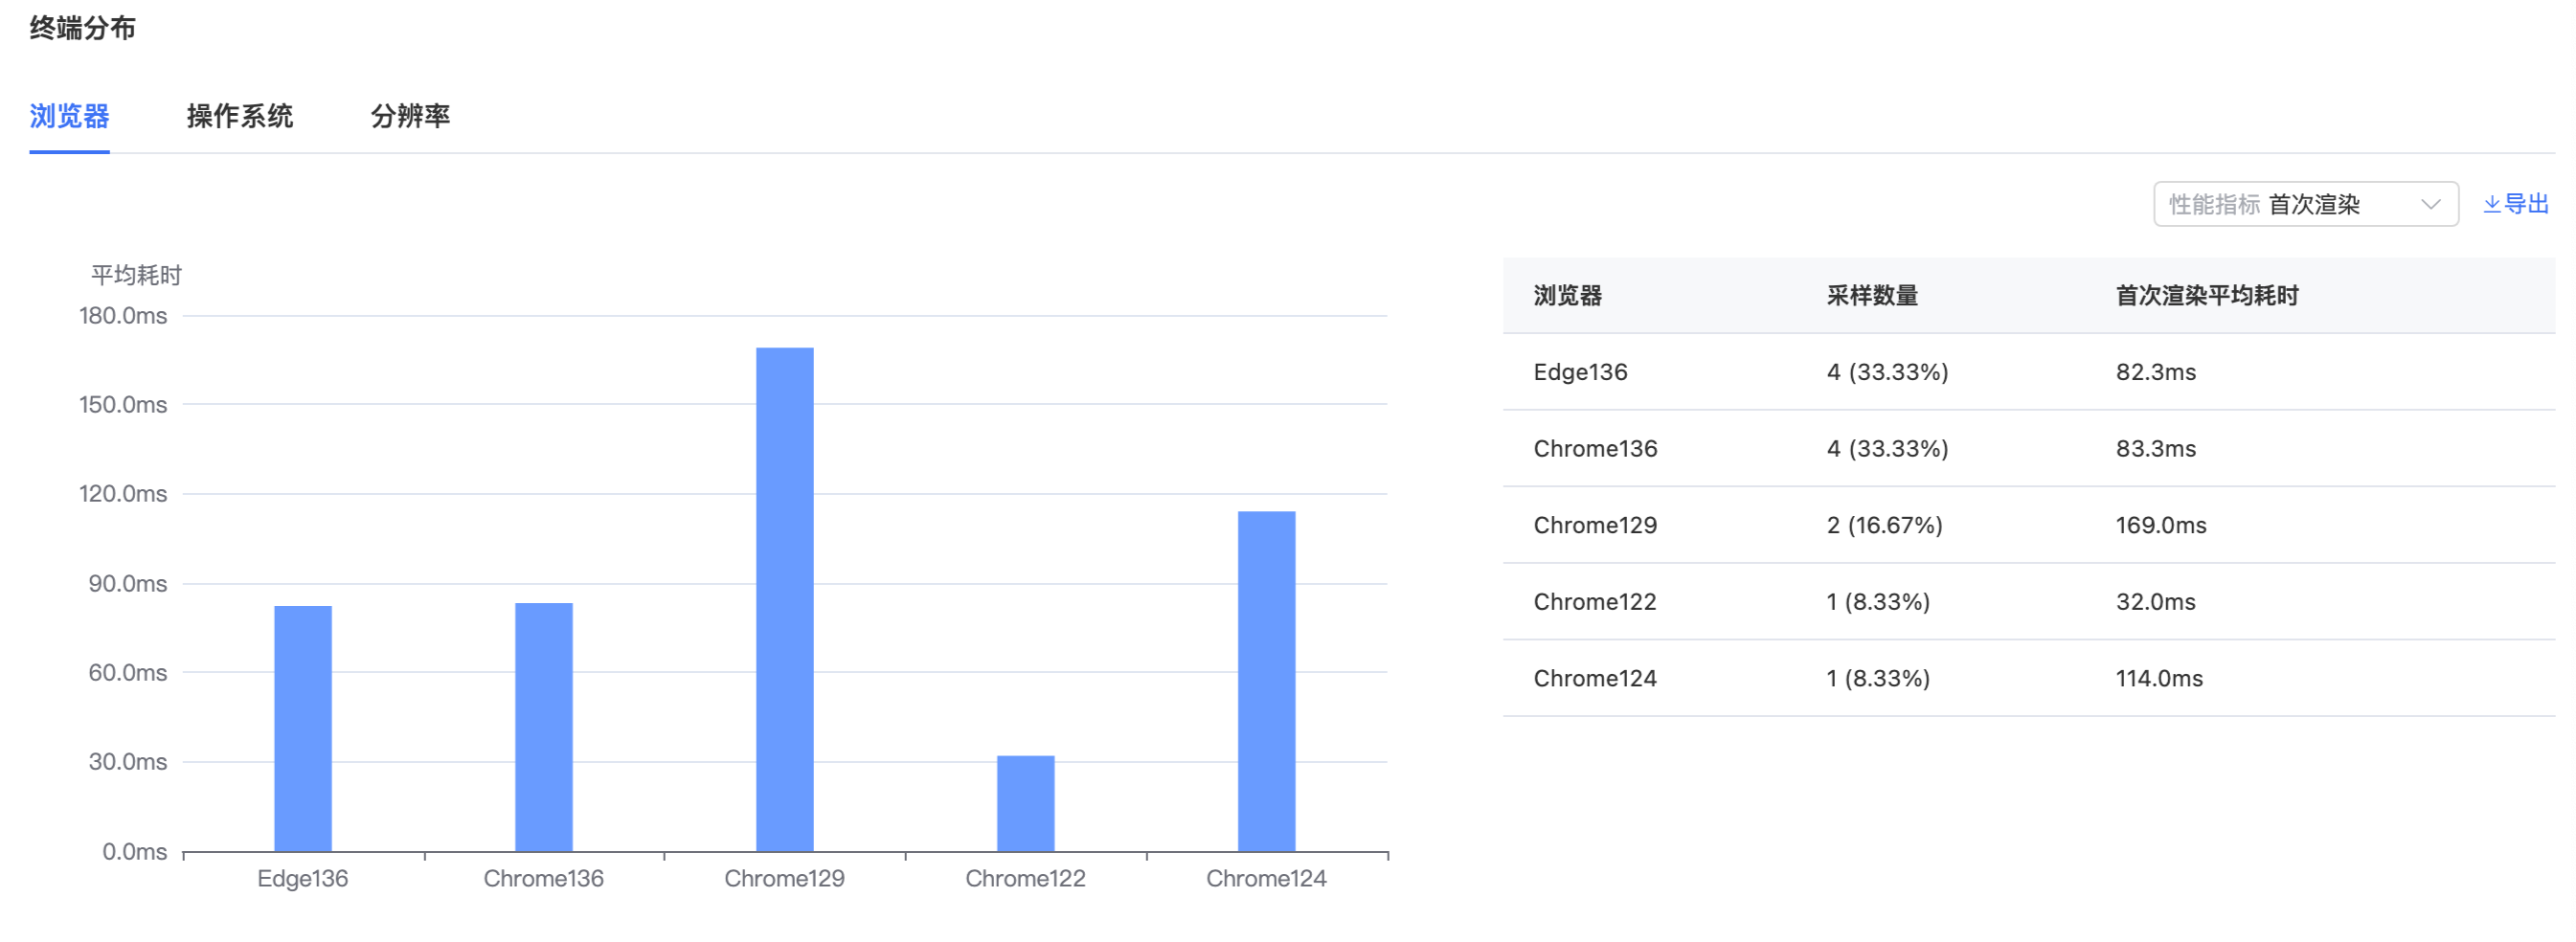Click the 2 (16.67%) sample count cell
Screen dimensions: 2576x942
pyautogui.click(x=1885, y=525)
